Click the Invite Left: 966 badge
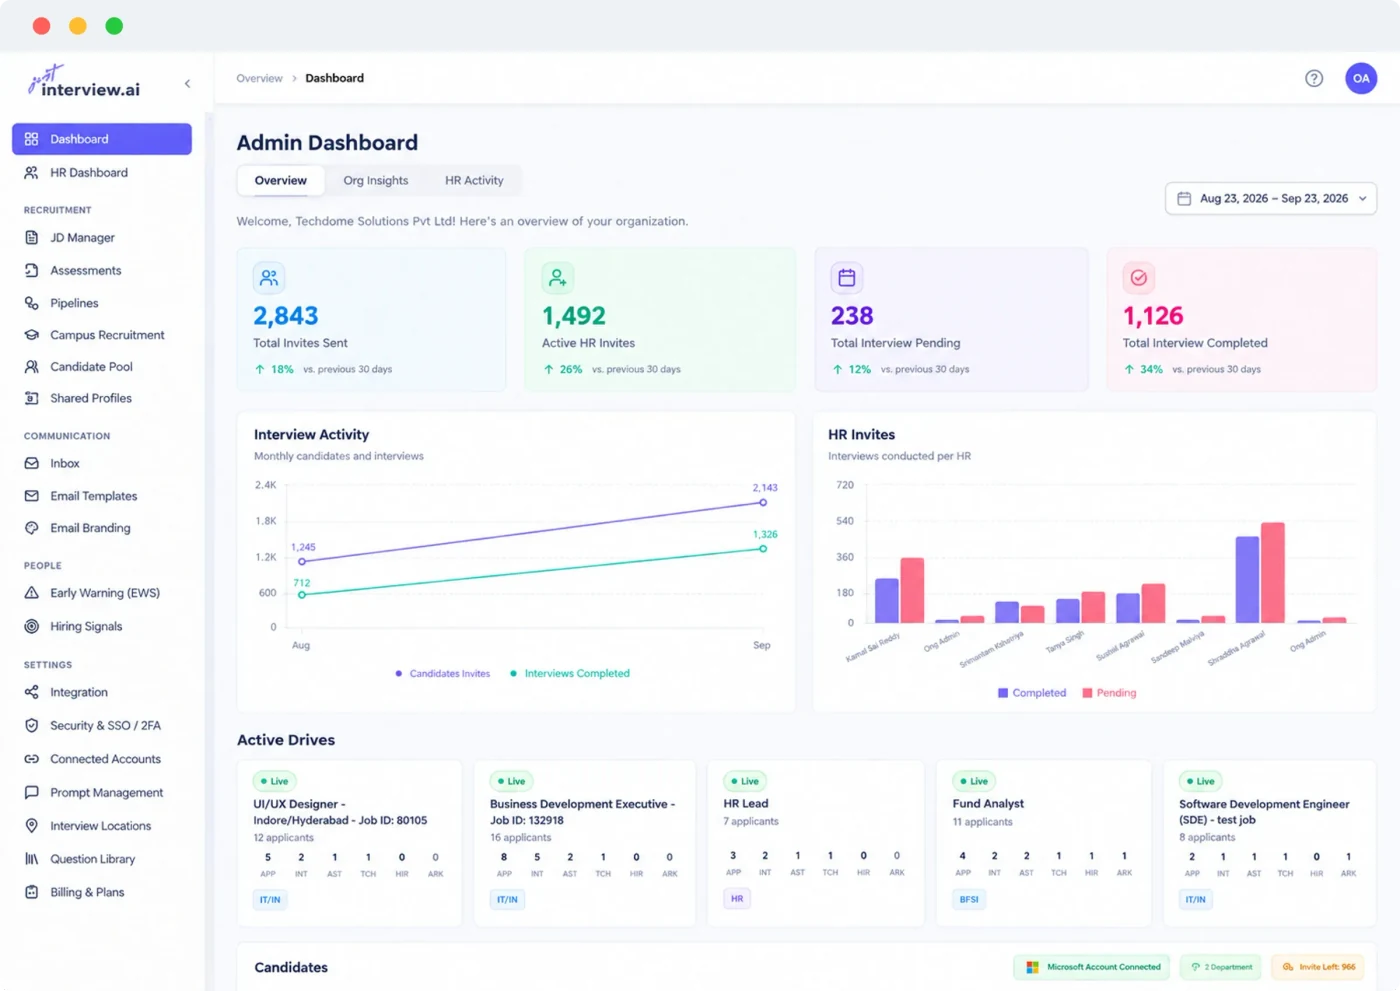Viewport: 1400px width, 991px height. (1319, 967)
